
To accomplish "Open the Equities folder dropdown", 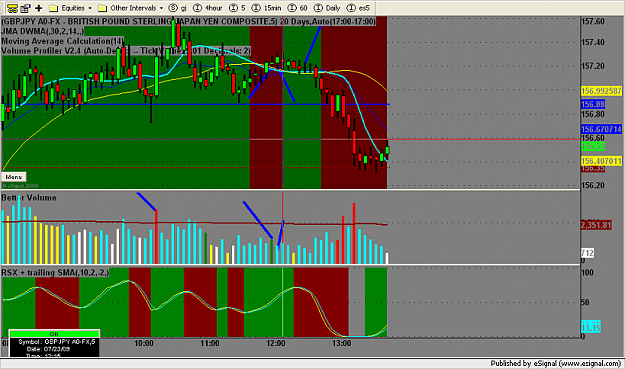I will point(71,8).
